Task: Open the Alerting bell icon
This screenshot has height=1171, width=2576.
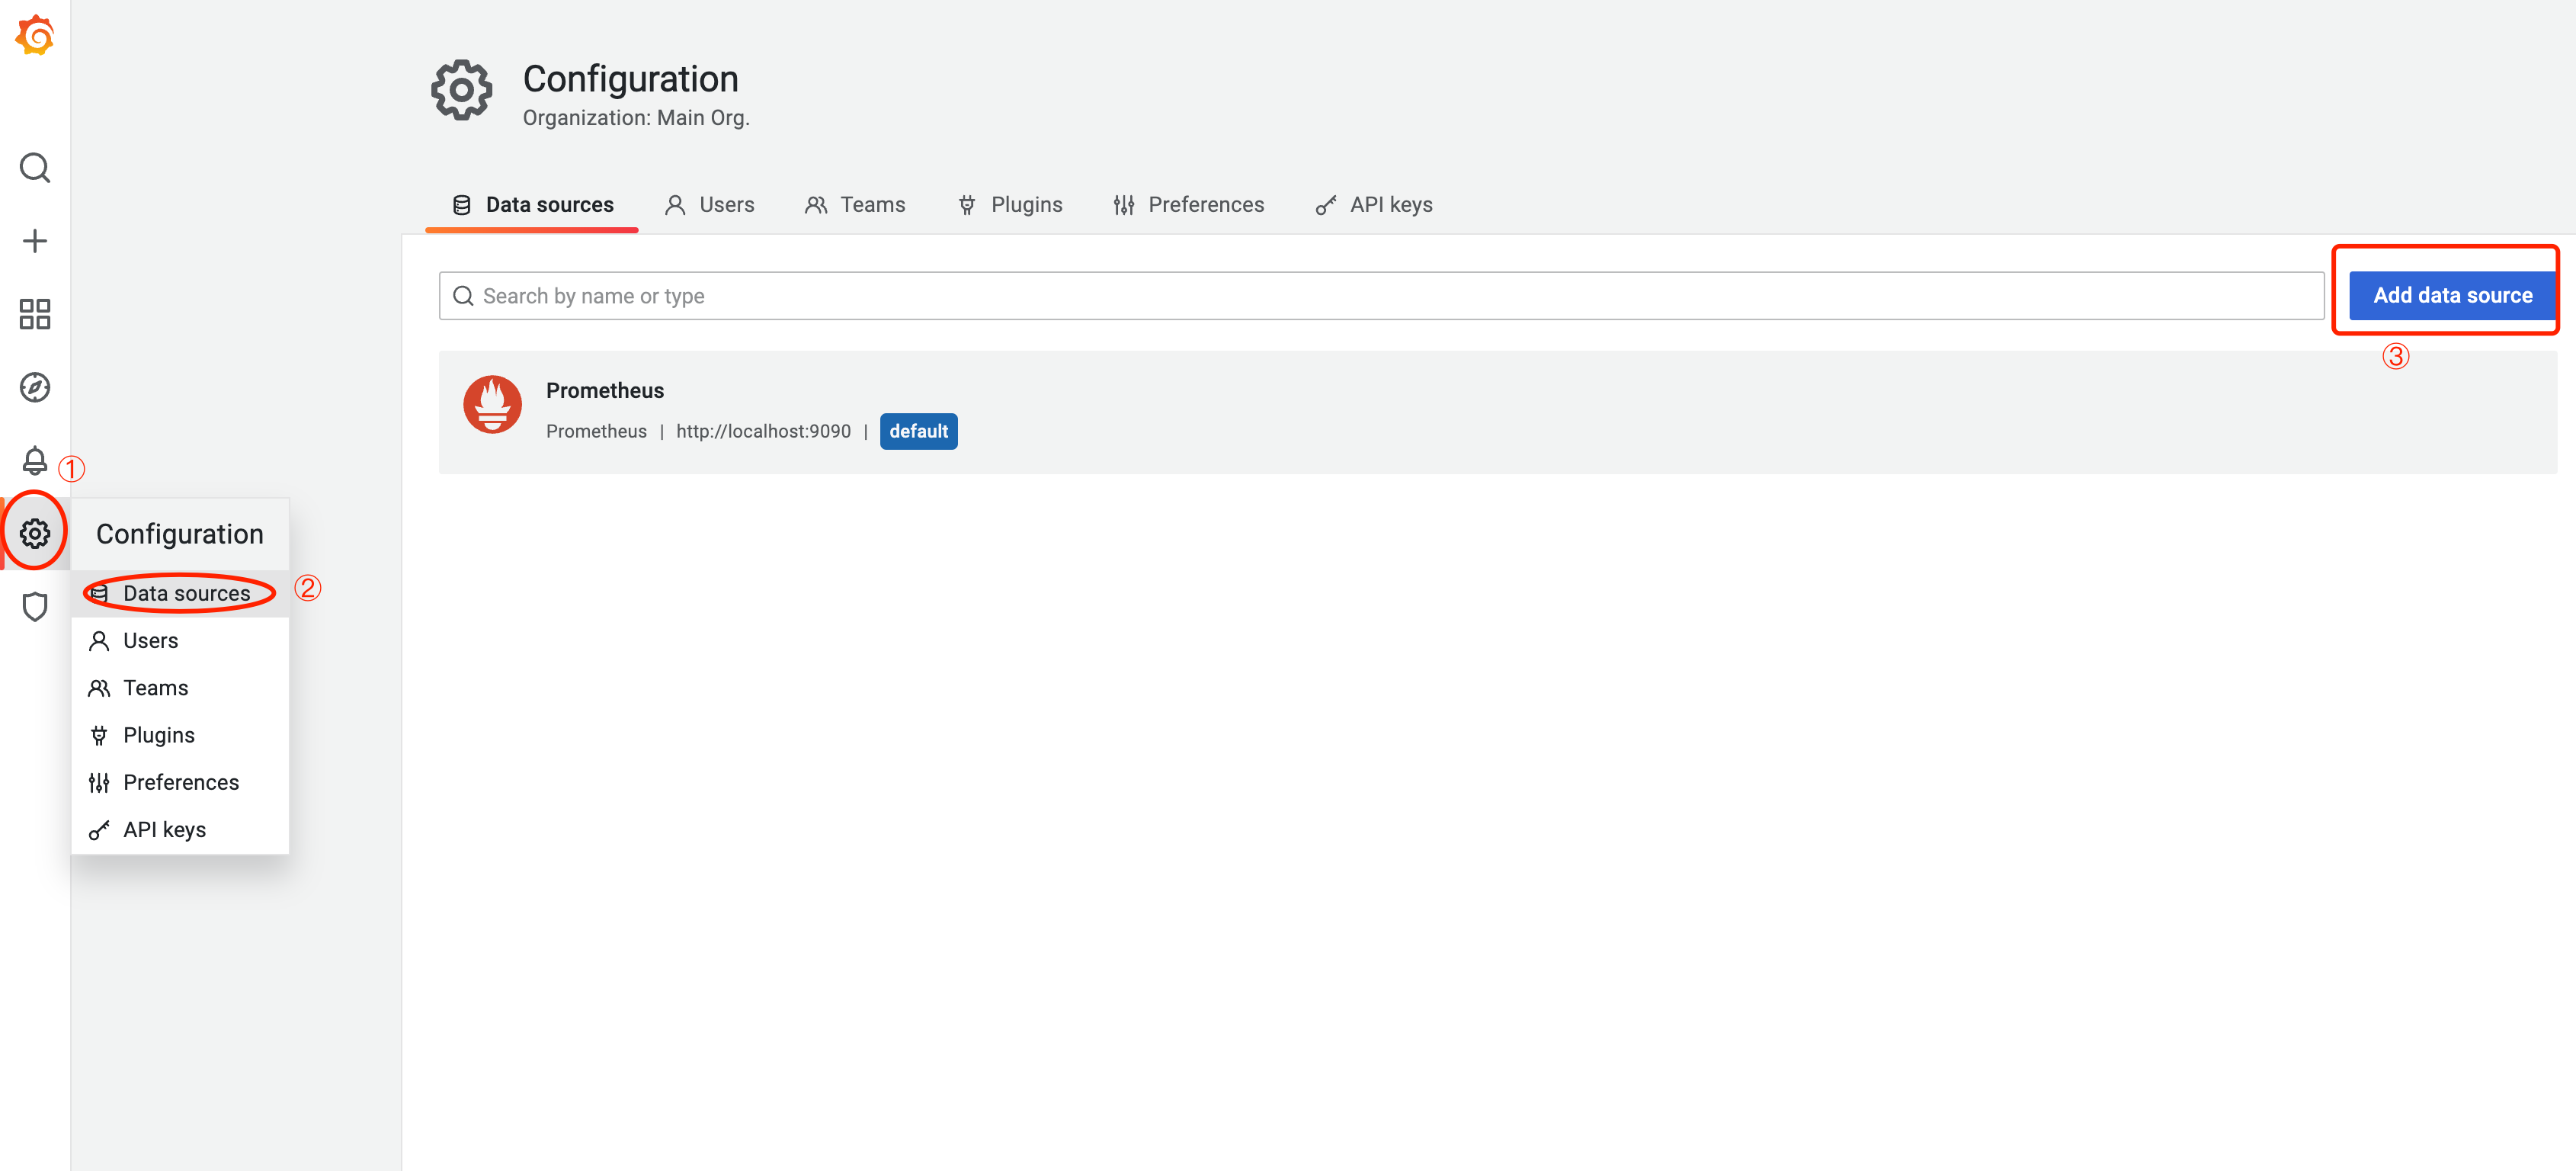Action: (x=35, y=460)
